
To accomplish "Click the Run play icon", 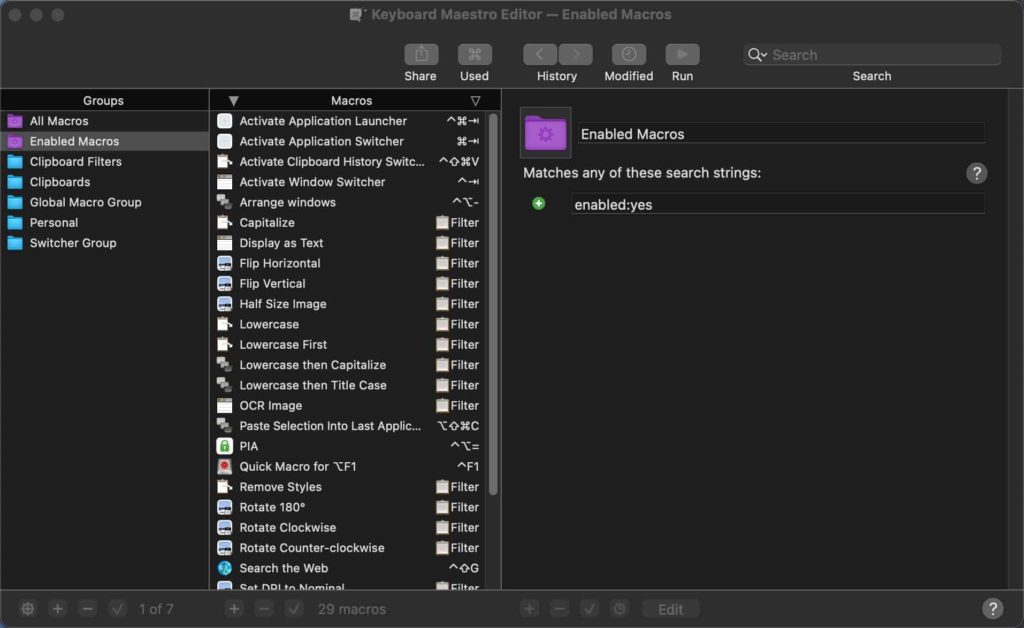I will click(682, 54).
